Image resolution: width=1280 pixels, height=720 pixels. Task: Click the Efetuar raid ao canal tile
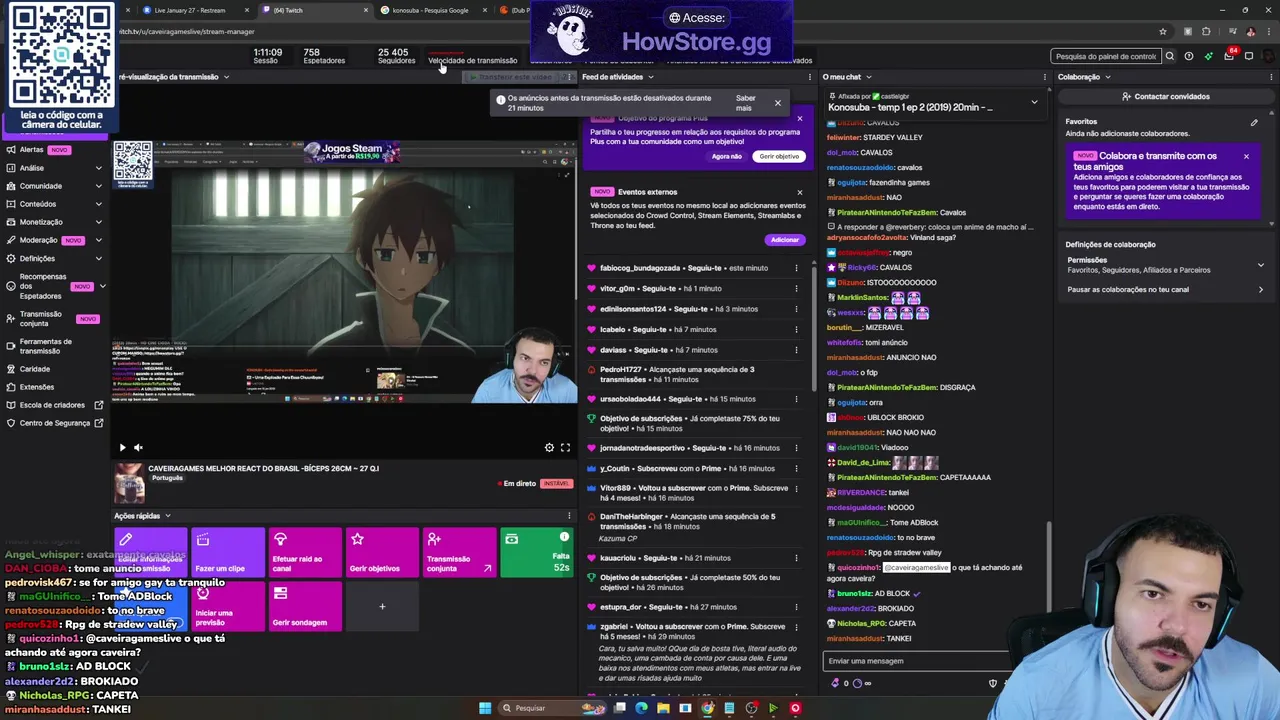305,552
